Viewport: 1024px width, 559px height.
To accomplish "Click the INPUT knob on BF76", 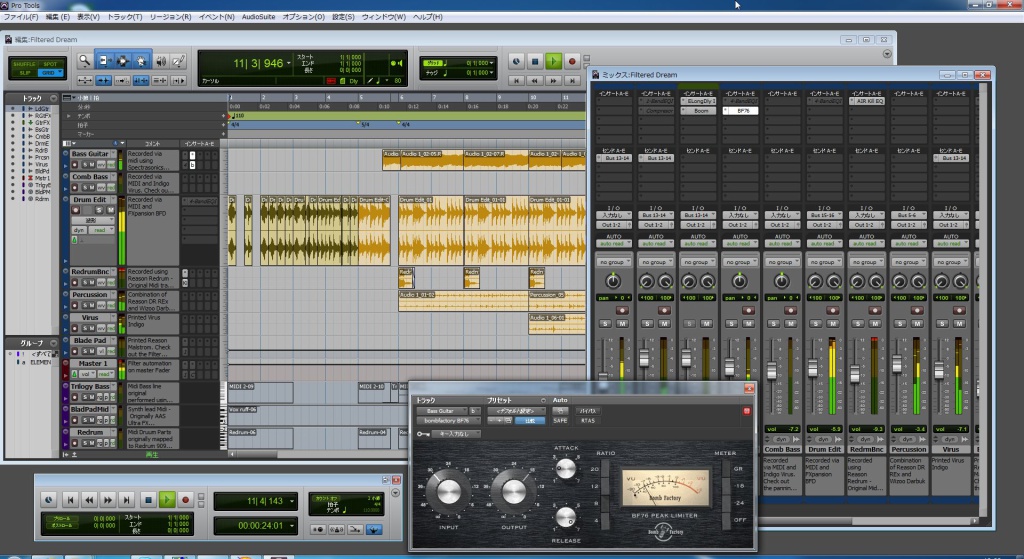I will (x=449, y=492).
